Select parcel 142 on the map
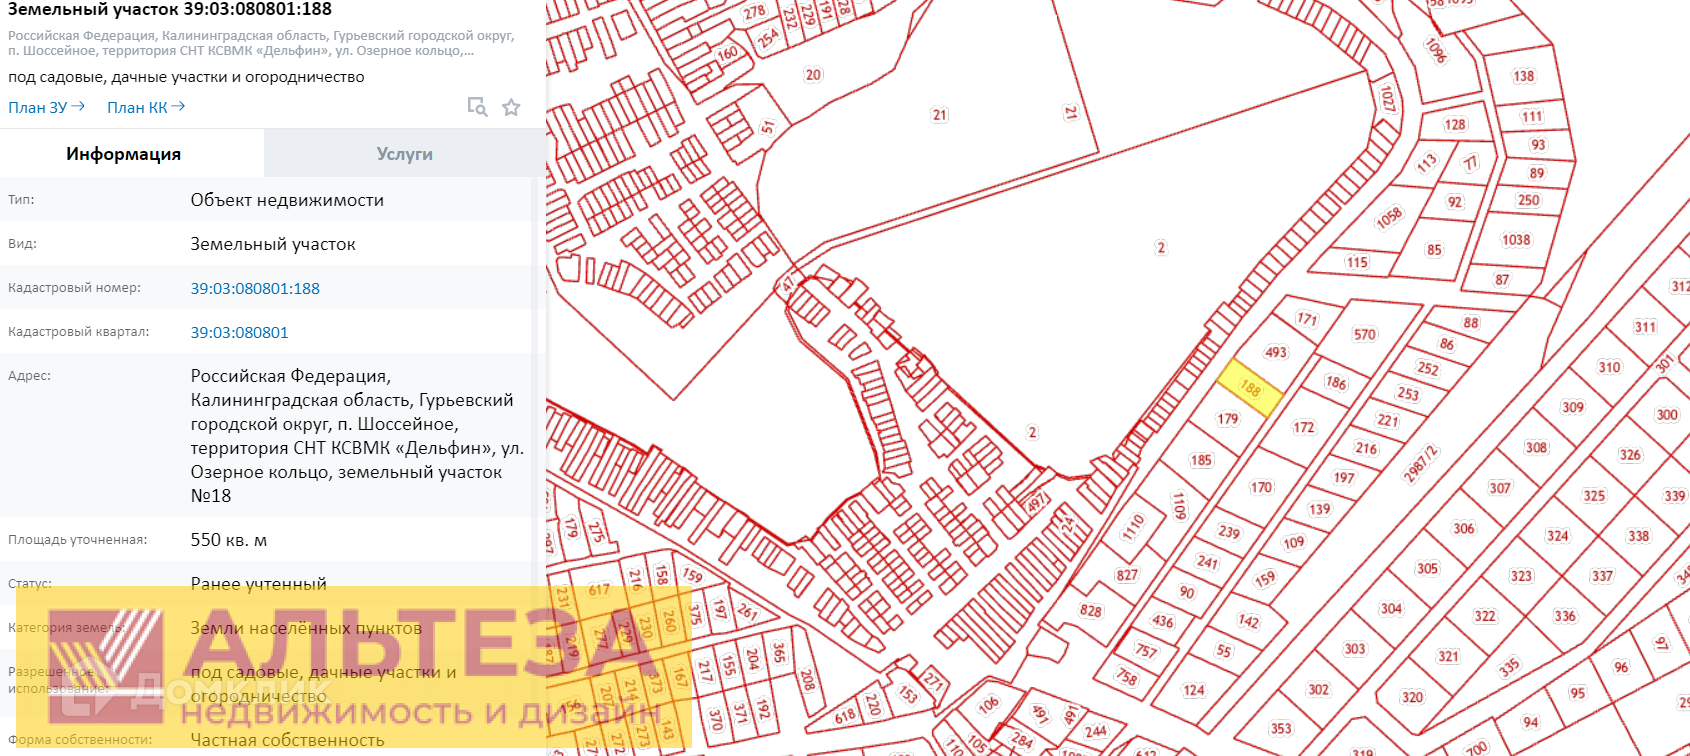This screenshot has width=1690, height=756. (x=1248, y=621)
